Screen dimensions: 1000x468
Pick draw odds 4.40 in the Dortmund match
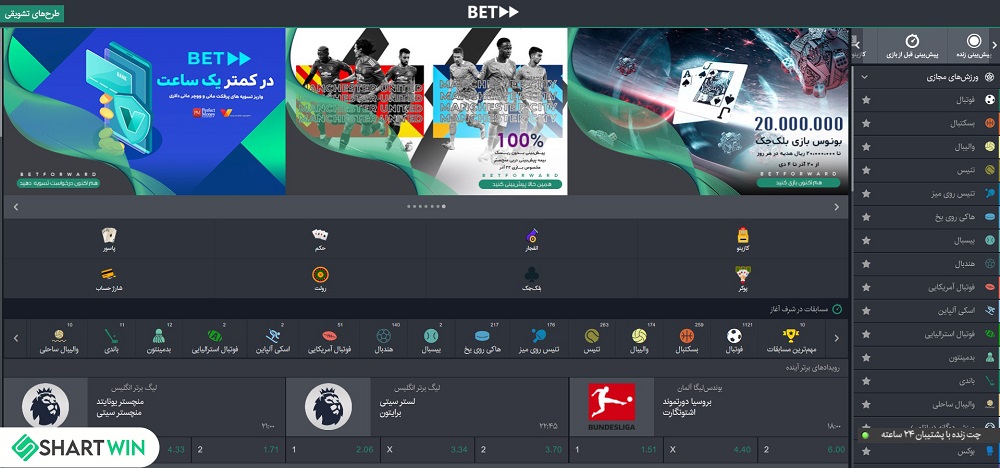[x=709, y=450]
